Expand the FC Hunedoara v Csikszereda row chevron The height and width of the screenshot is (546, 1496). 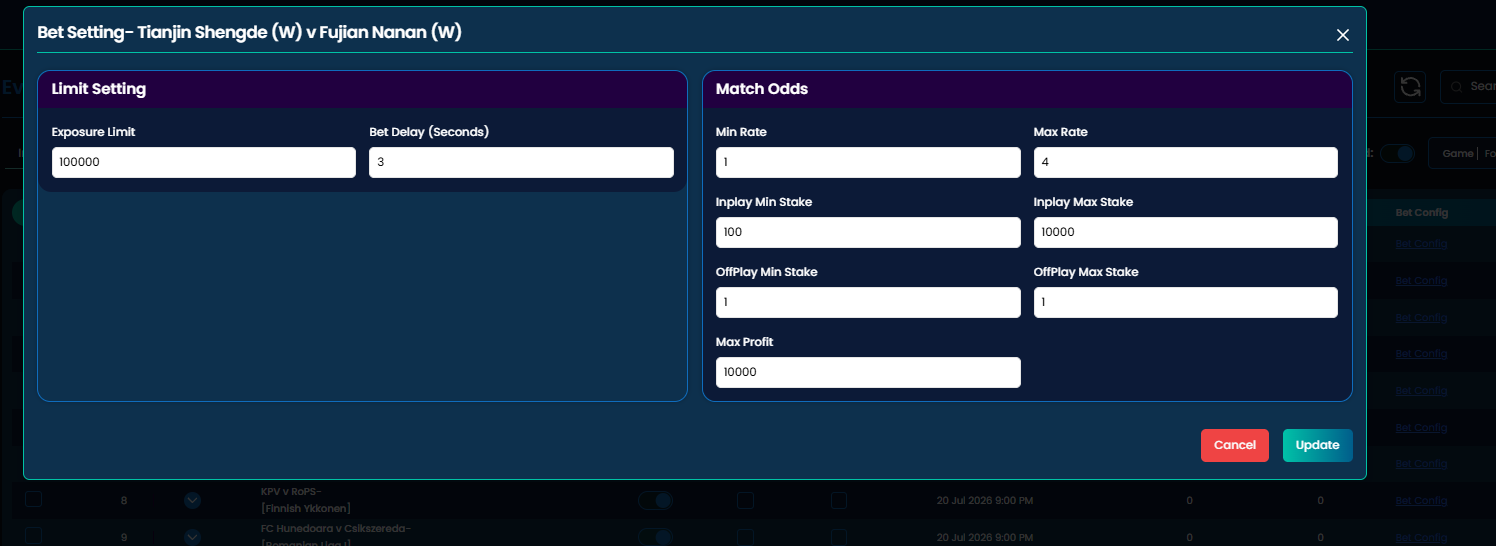[x=193, y=537]
